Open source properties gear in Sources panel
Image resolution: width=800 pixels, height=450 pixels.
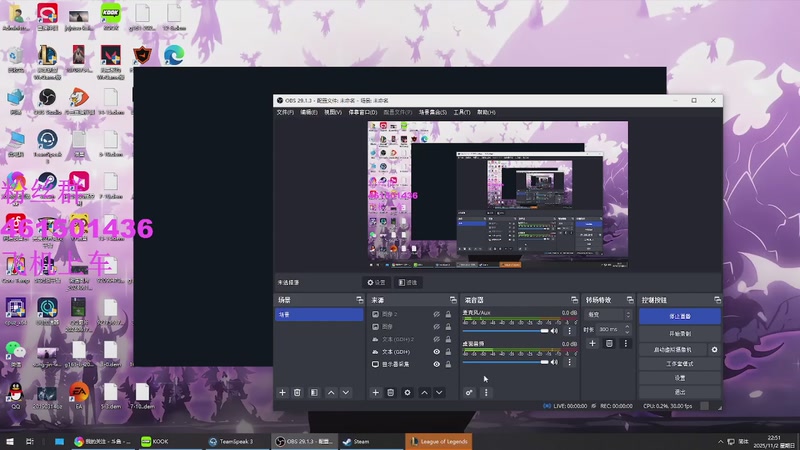(x=407, y=392)
